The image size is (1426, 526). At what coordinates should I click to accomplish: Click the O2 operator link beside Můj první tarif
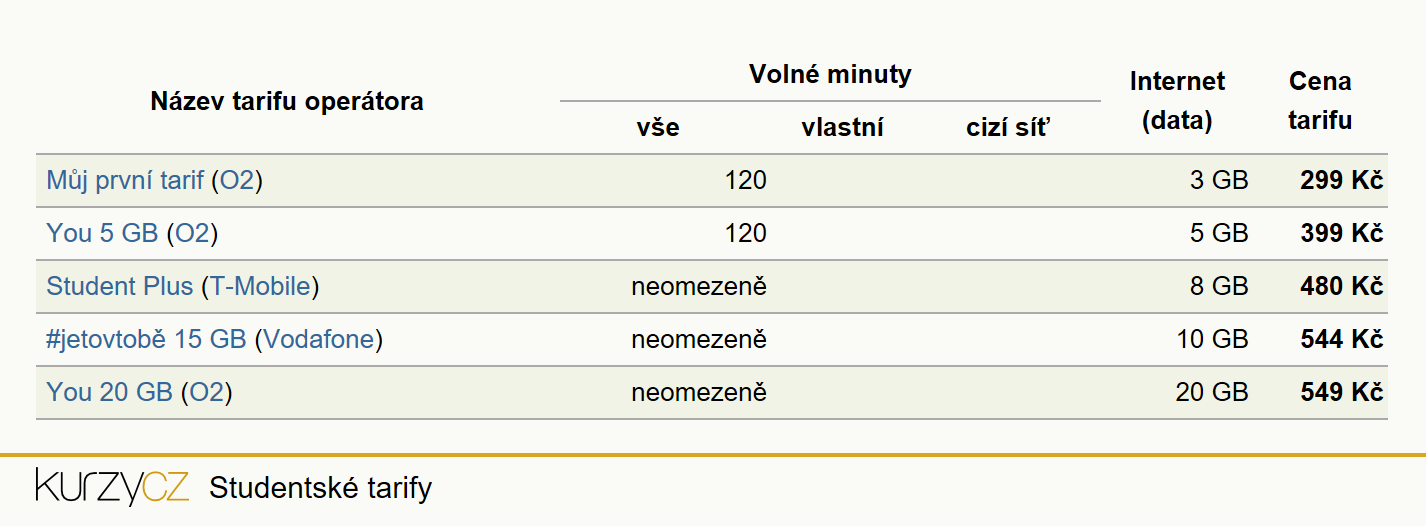click(x=238, y=181)
